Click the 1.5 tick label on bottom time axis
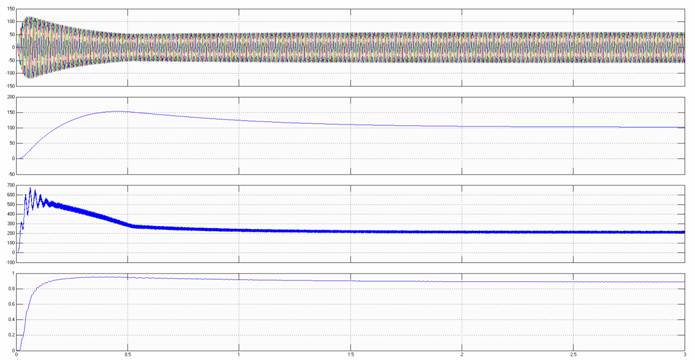 click(x=351, y=355)
